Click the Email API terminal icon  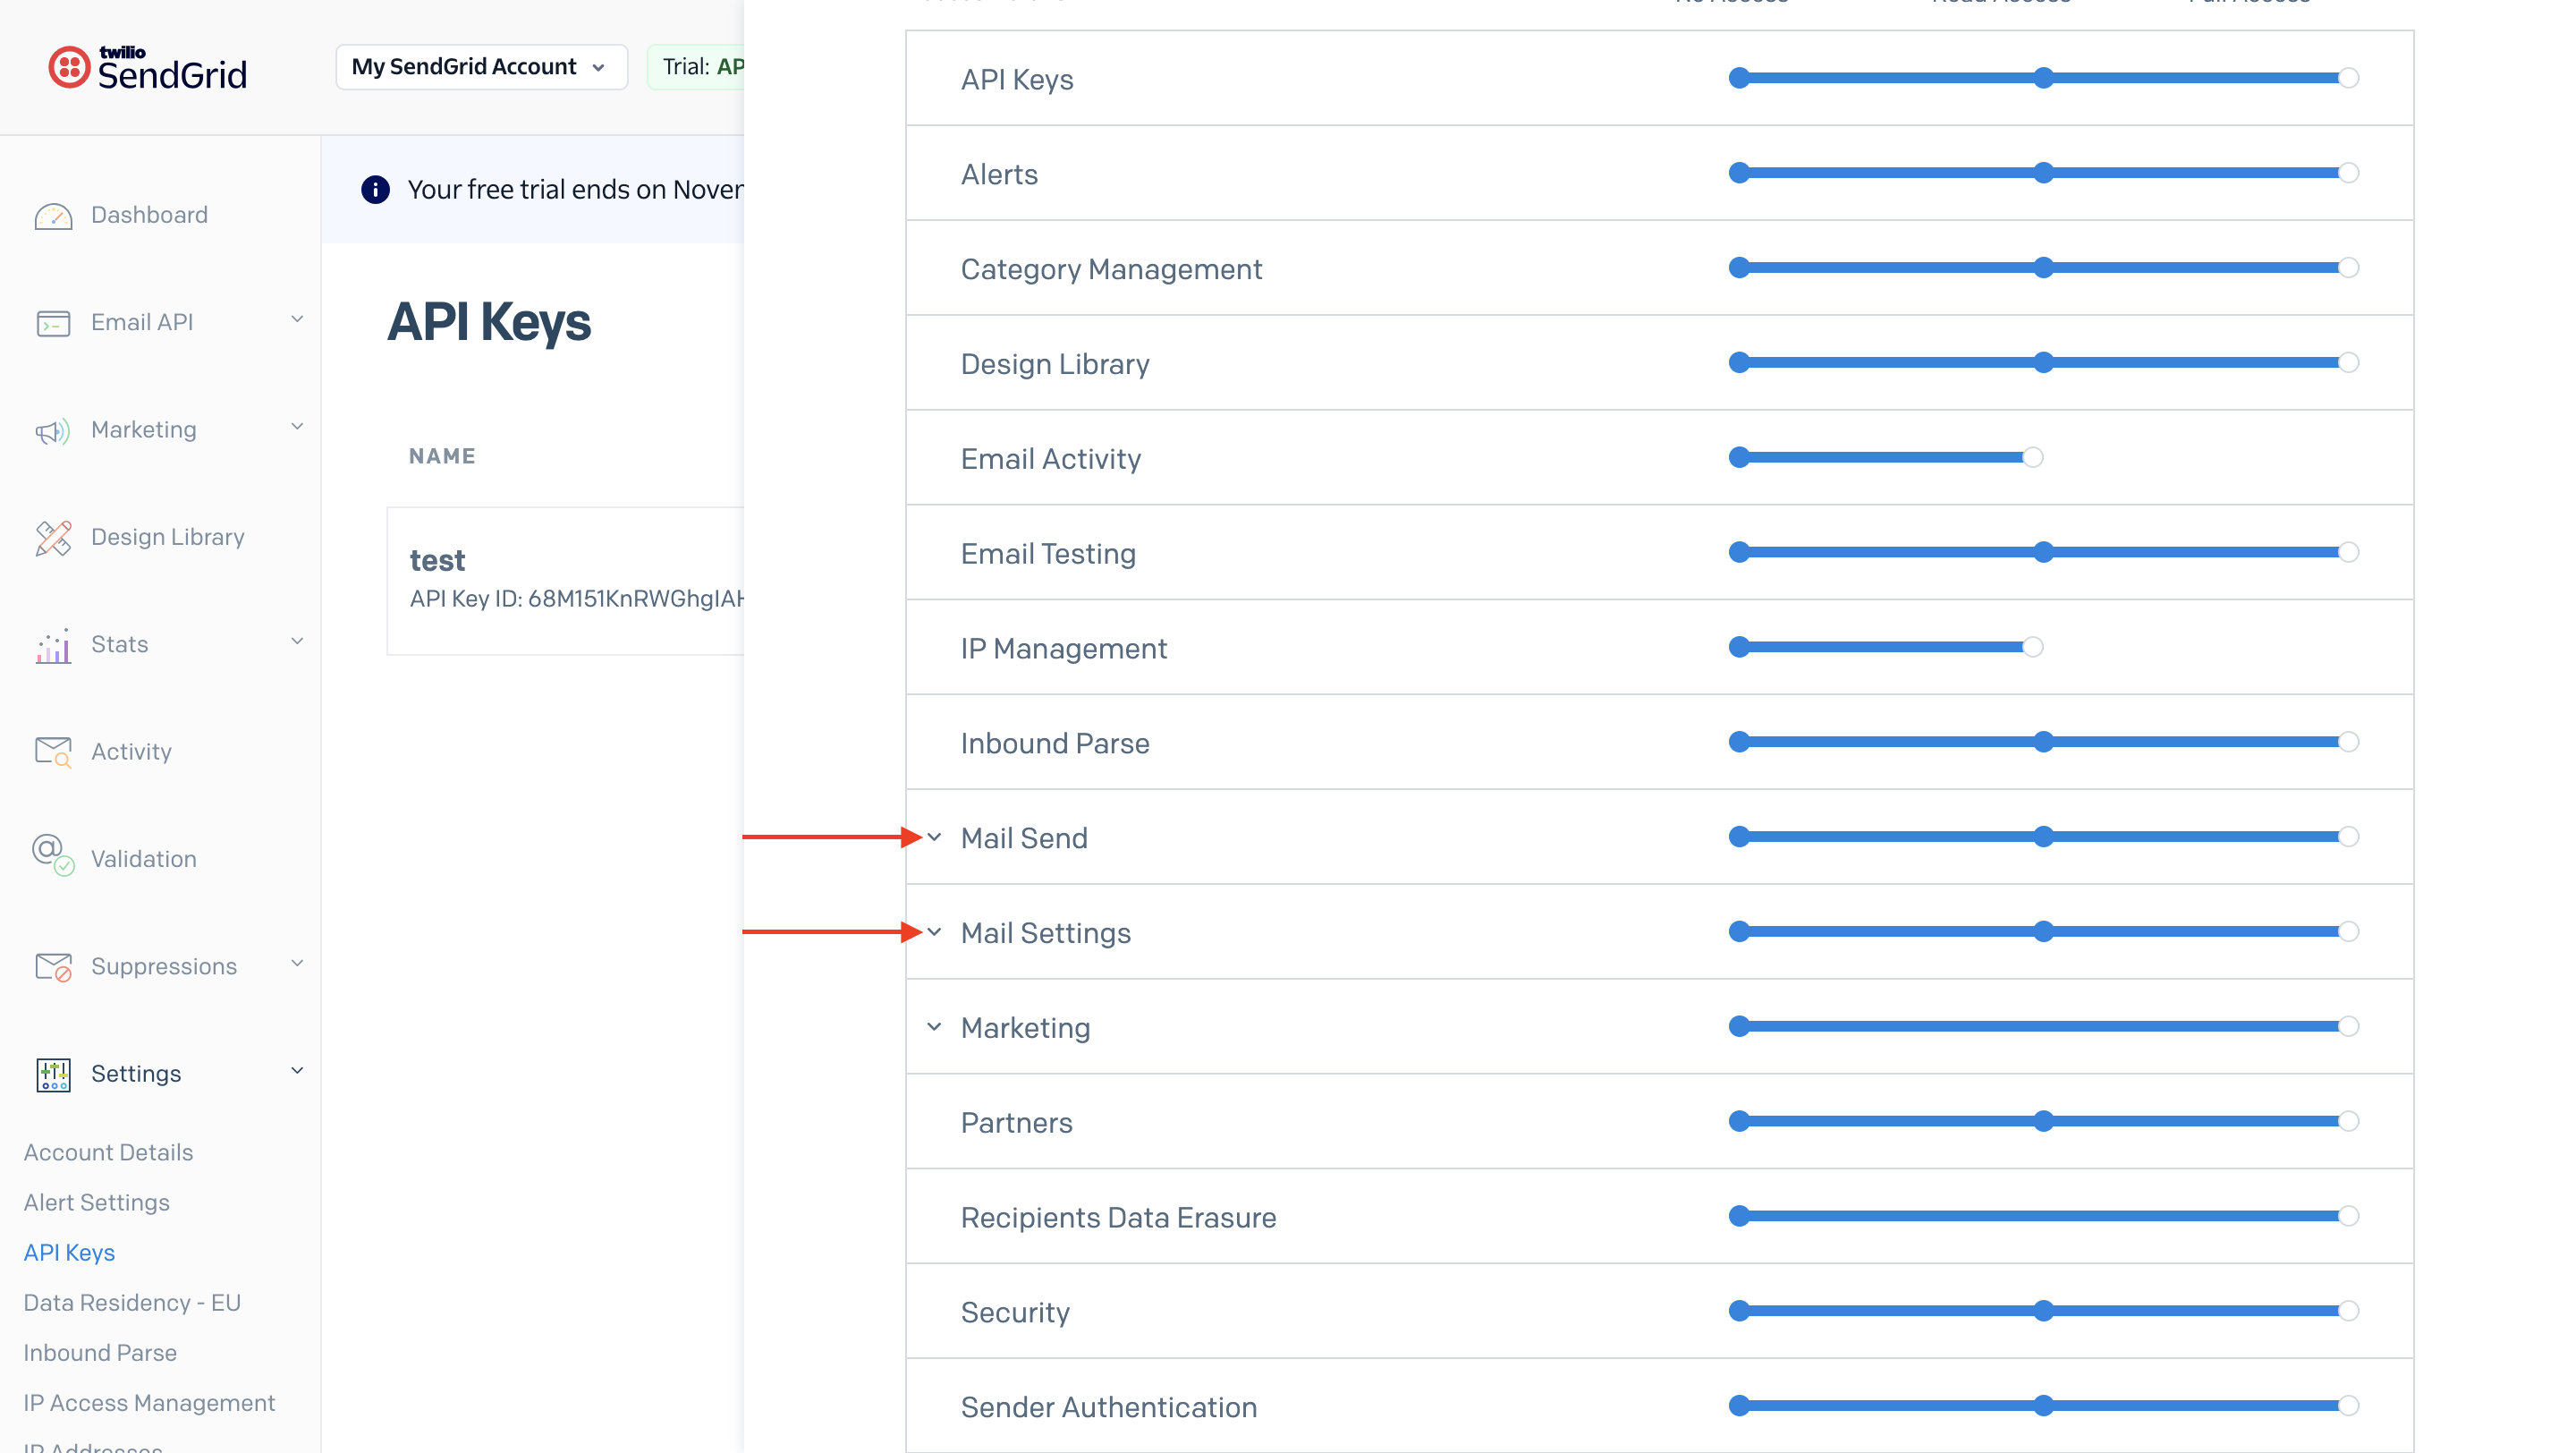point(53,323)
